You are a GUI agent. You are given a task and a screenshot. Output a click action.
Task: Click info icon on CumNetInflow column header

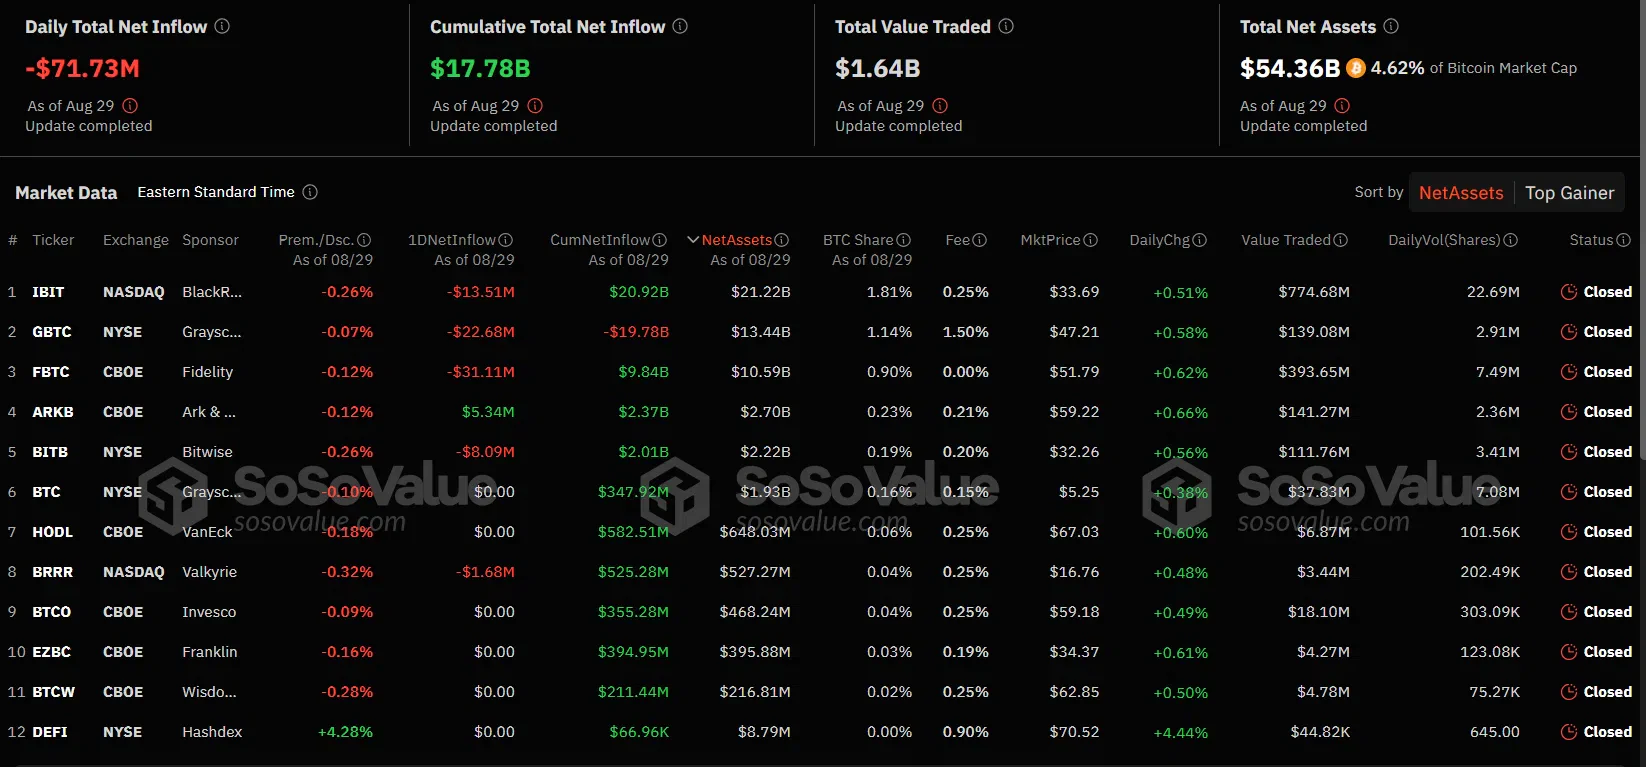[660, 240]
